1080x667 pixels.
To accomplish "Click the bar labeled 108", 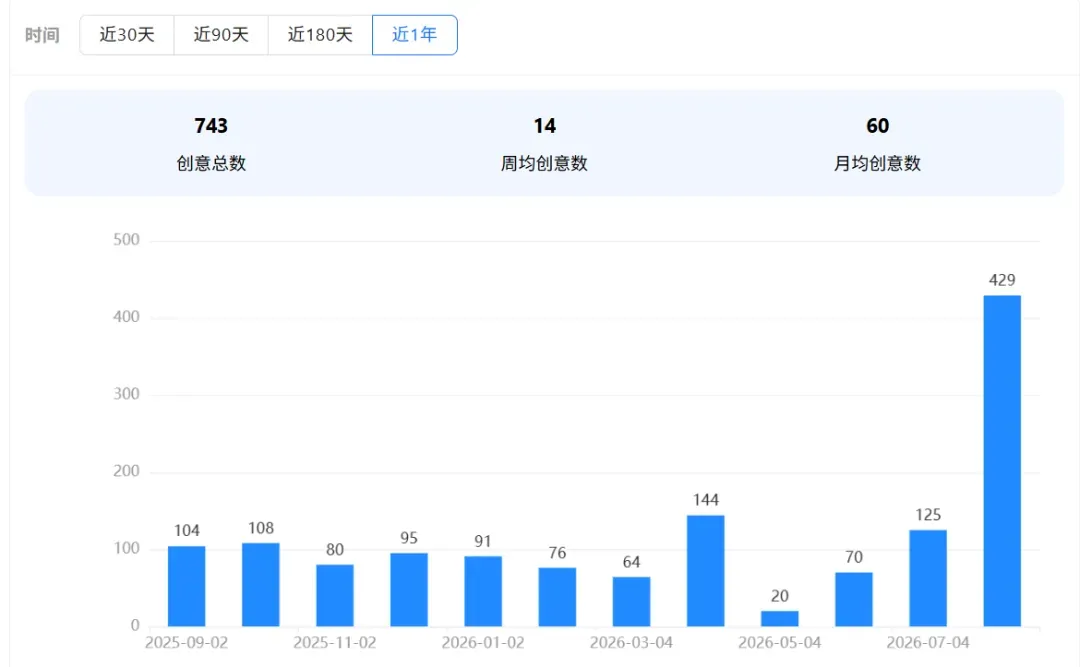I will click(x=261, y=585).
